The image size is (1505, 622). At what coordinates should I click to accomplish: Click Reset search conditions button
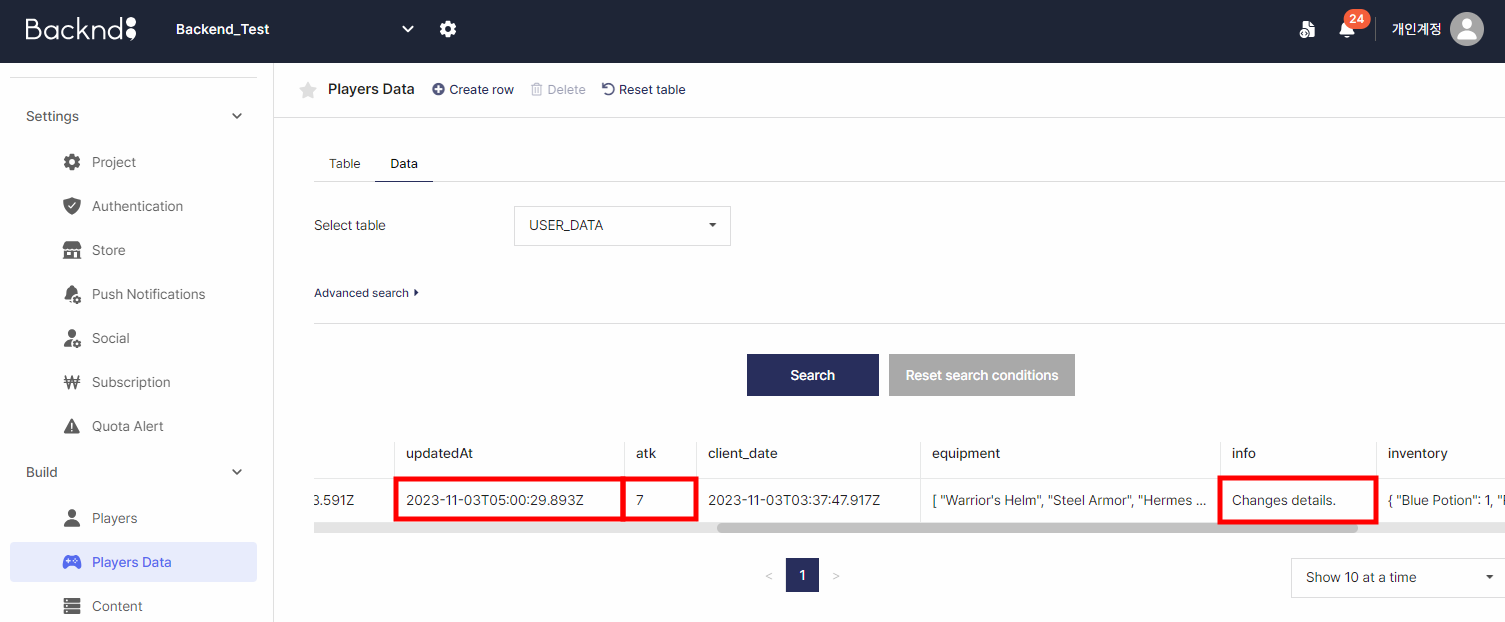(982, 375)
